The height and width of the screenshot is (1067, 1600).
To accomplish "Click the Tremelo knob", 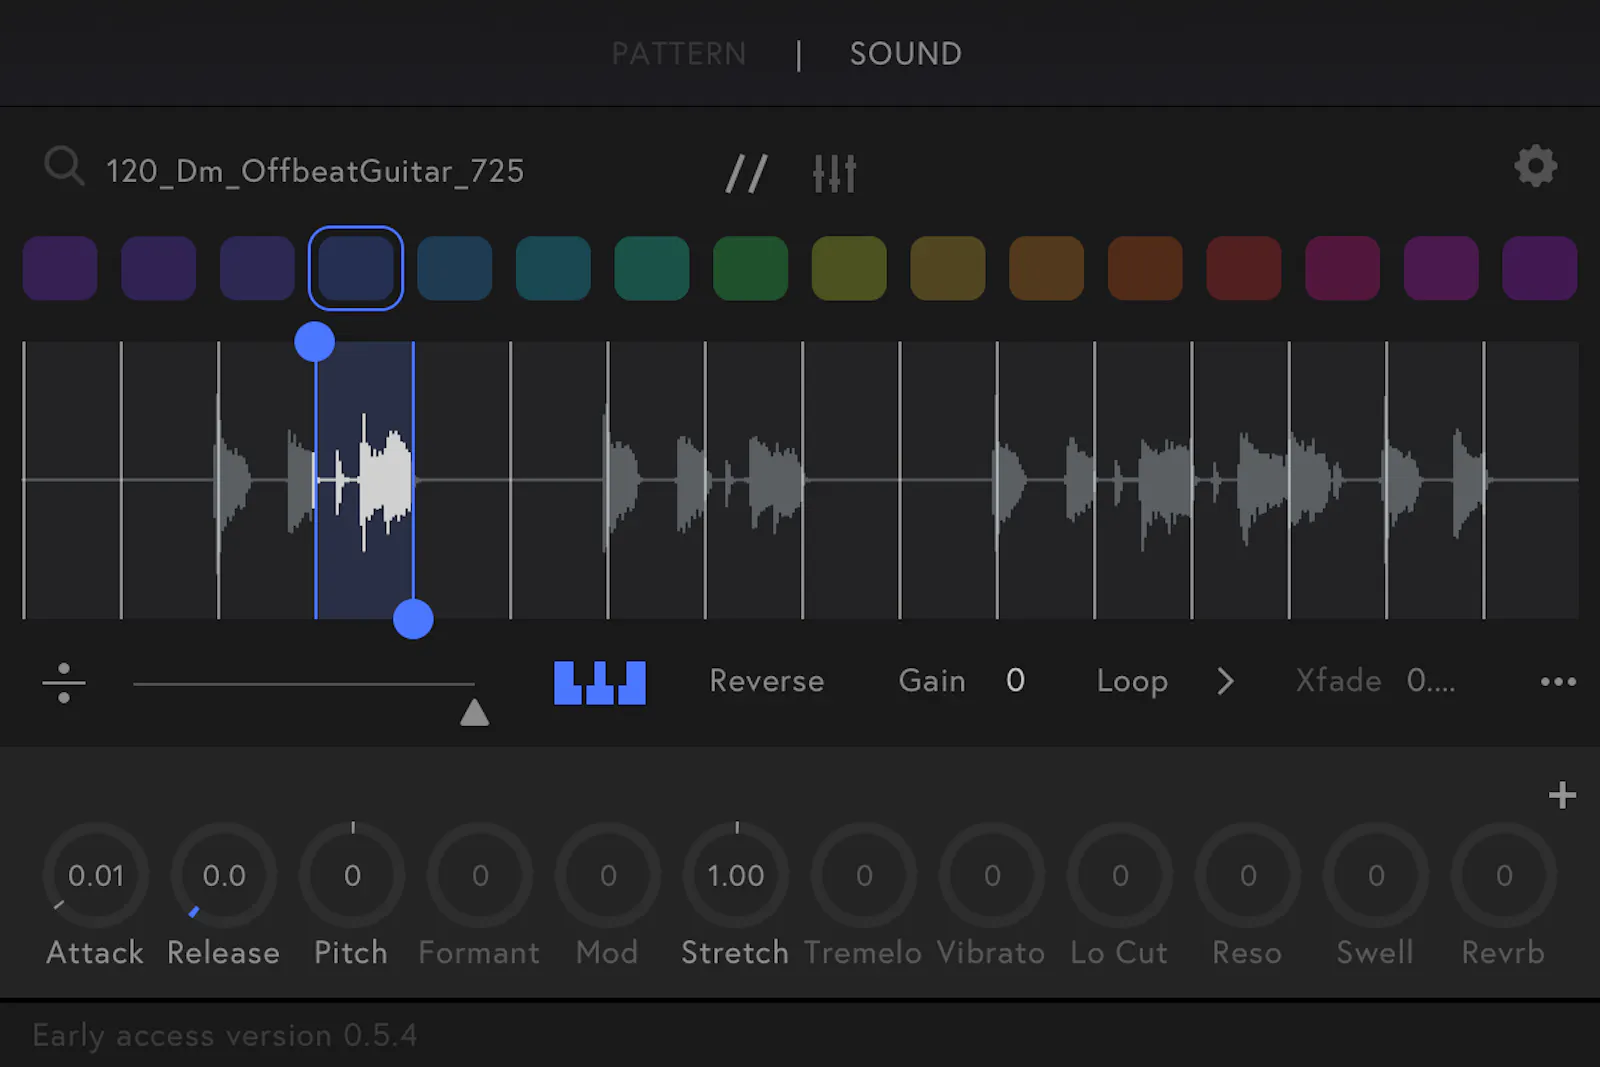I will click(x=864, y=875).
